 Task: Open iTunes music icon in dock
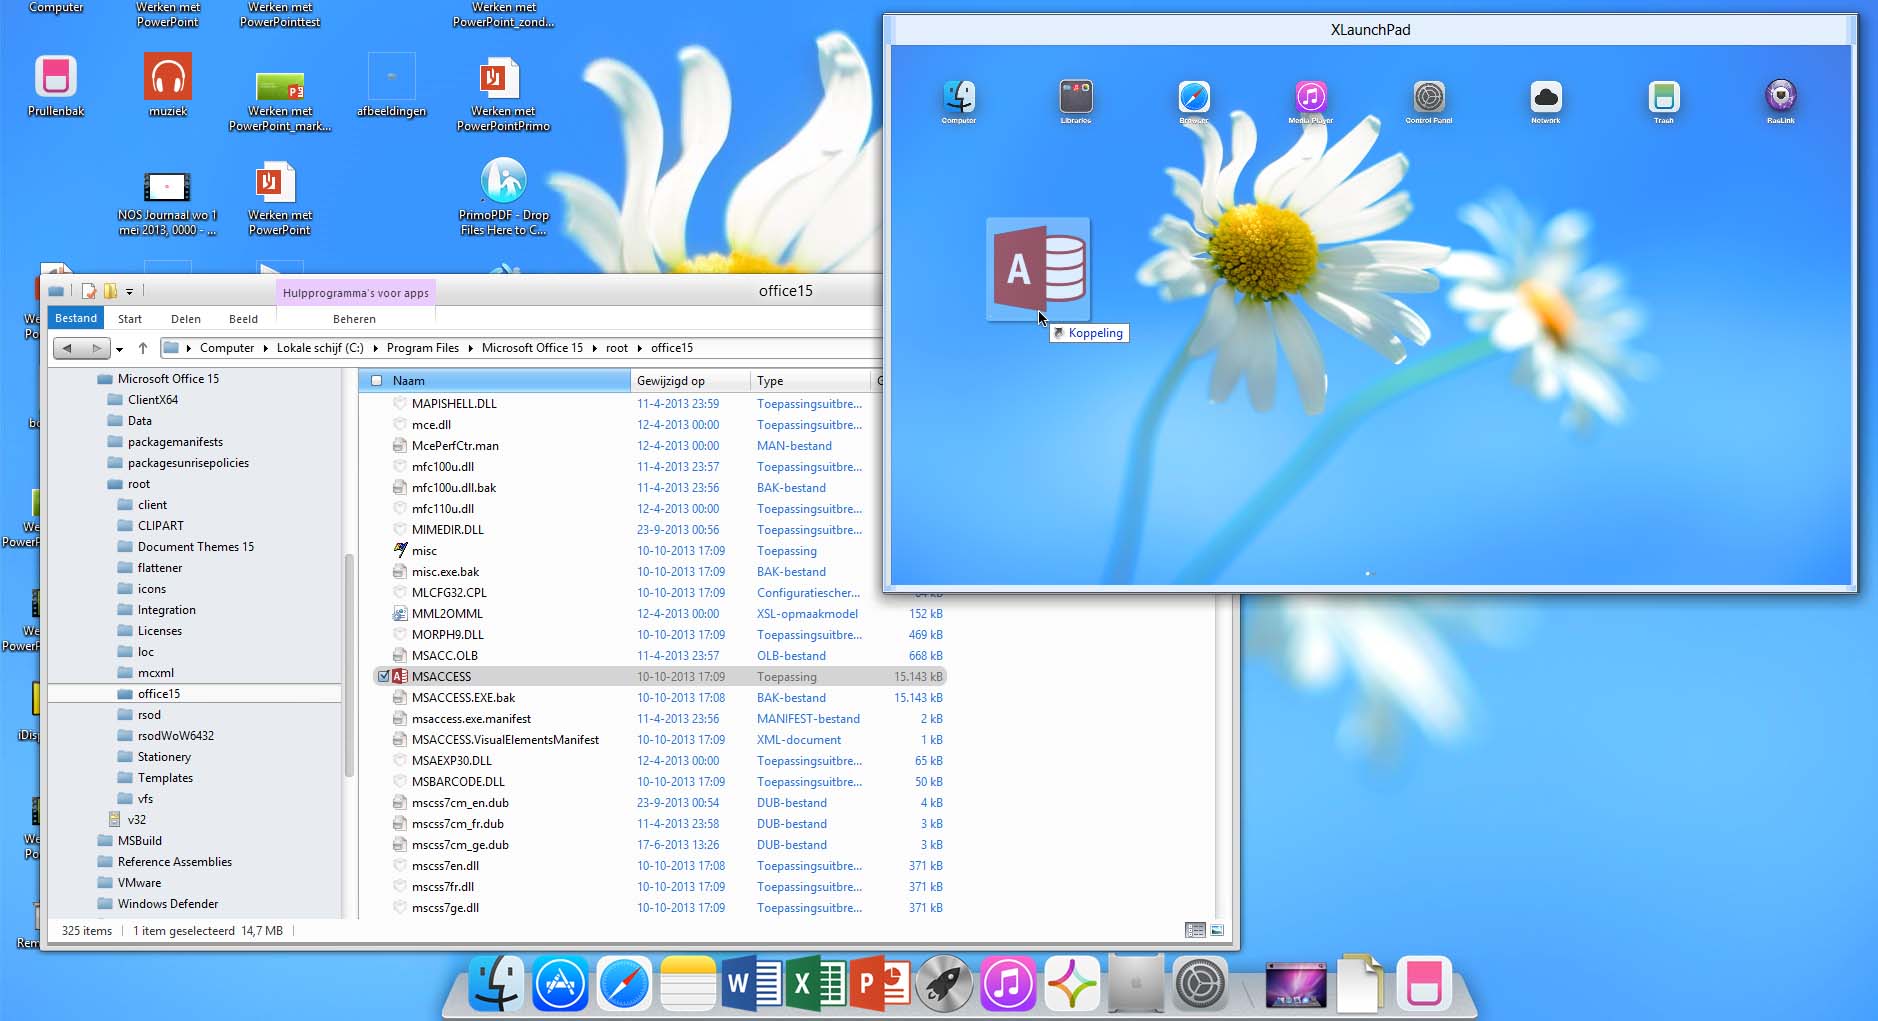click(x=1008, y=984)
